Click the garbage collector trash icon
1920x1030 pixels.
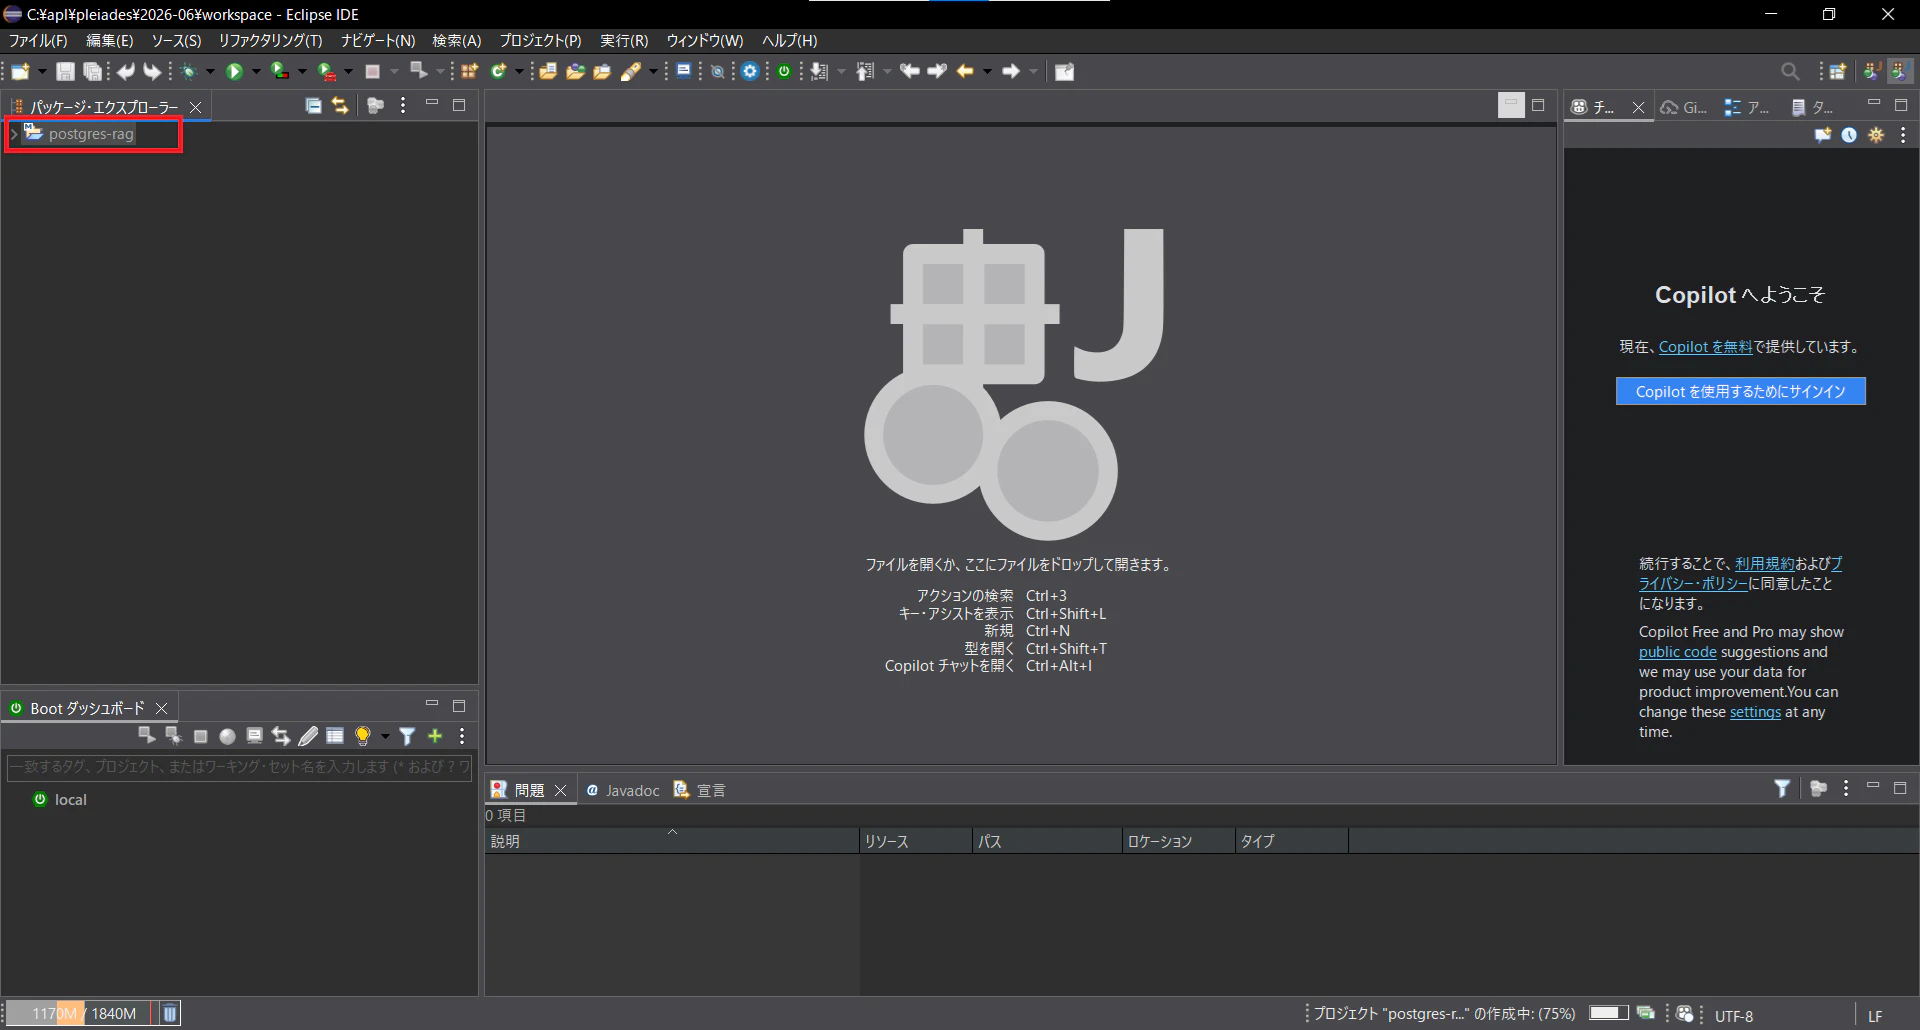click(x=170, y=1013)
